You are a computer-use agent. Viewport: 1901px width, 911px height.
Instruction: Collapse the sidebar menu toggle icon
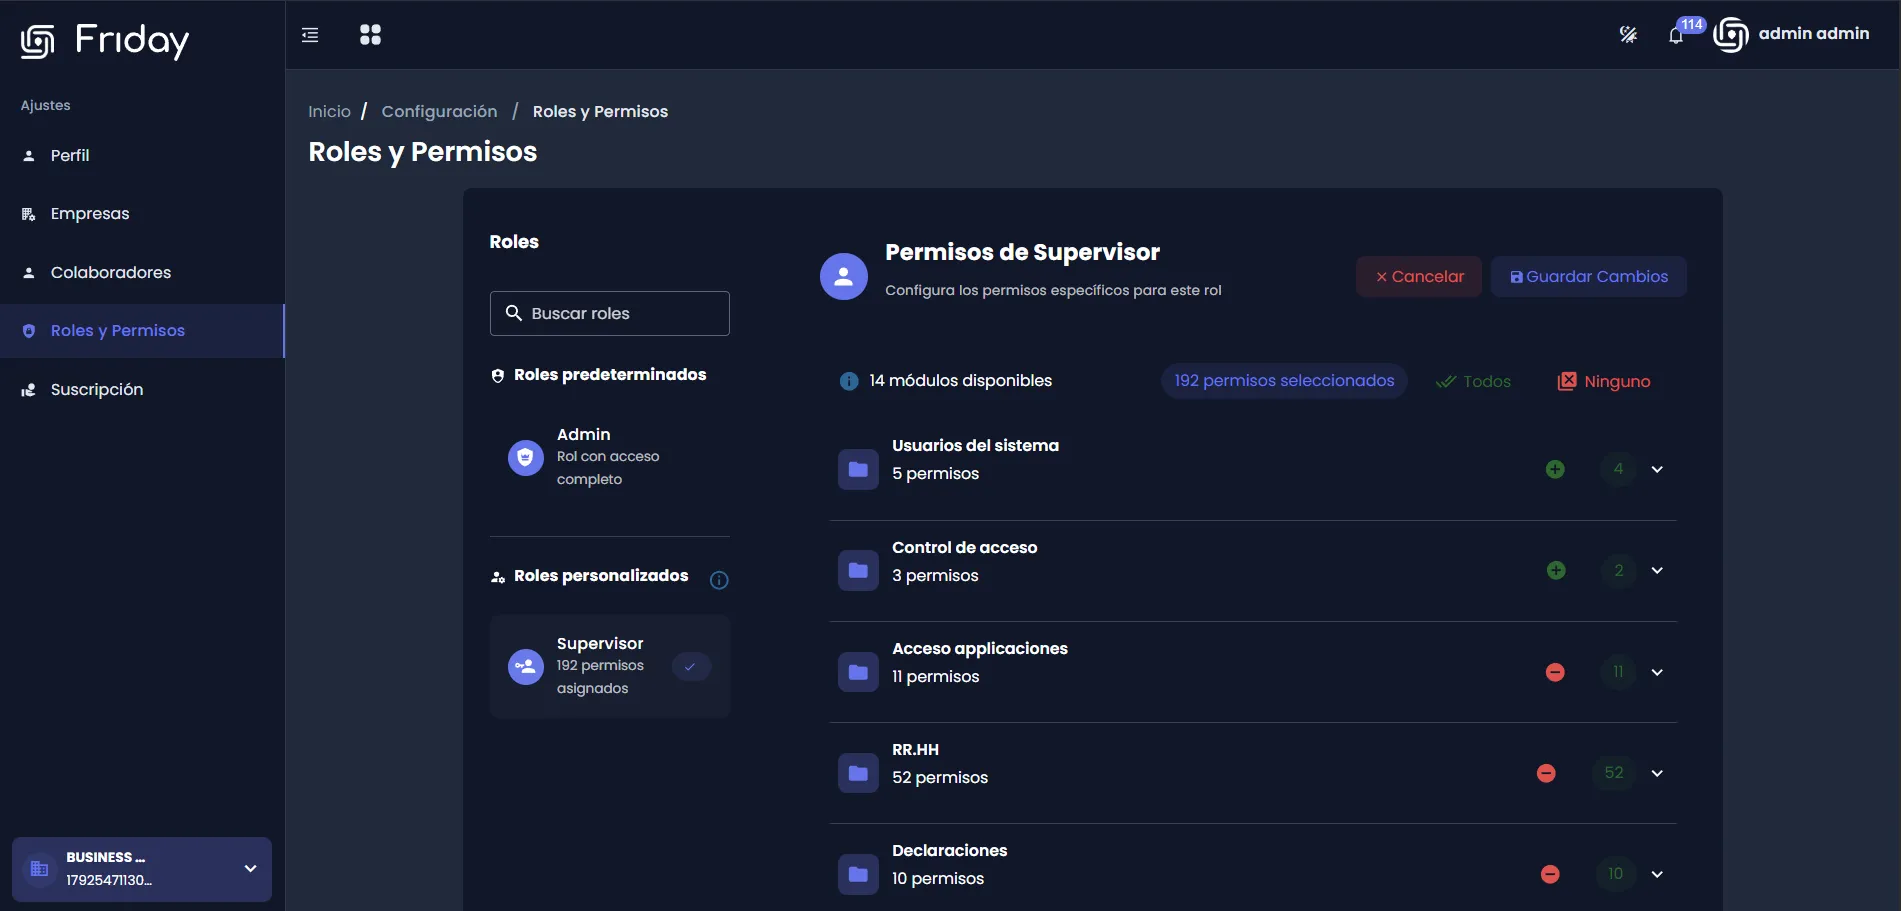310,35
